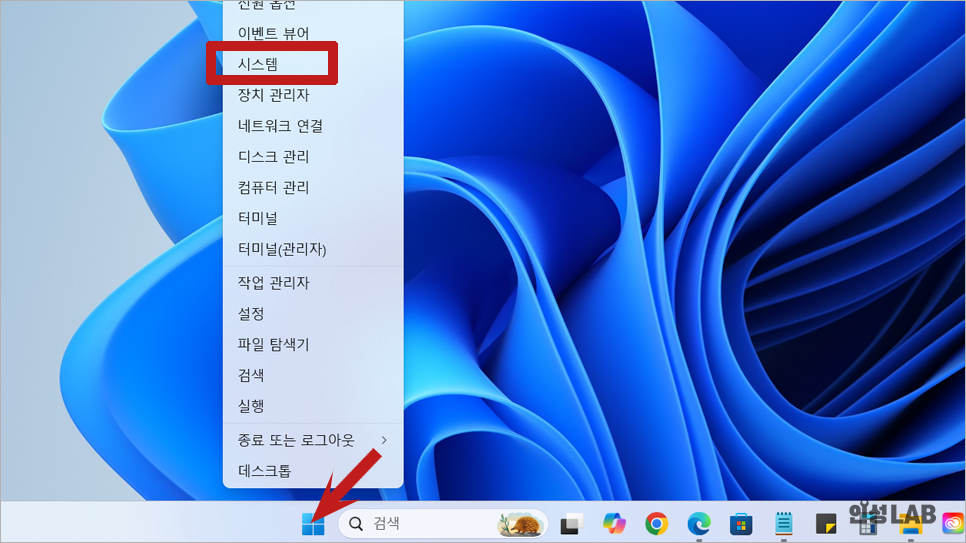
Task: Open the yellow folder File Explorer taskbar icon
Action: pyautogui.click(x=911, y=525)
